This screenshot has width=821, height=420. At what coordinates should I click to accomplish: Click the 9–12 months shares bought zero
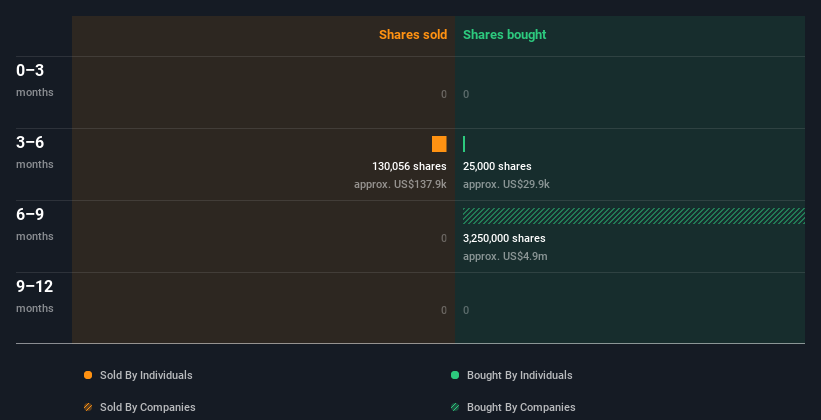coord(466,310)
